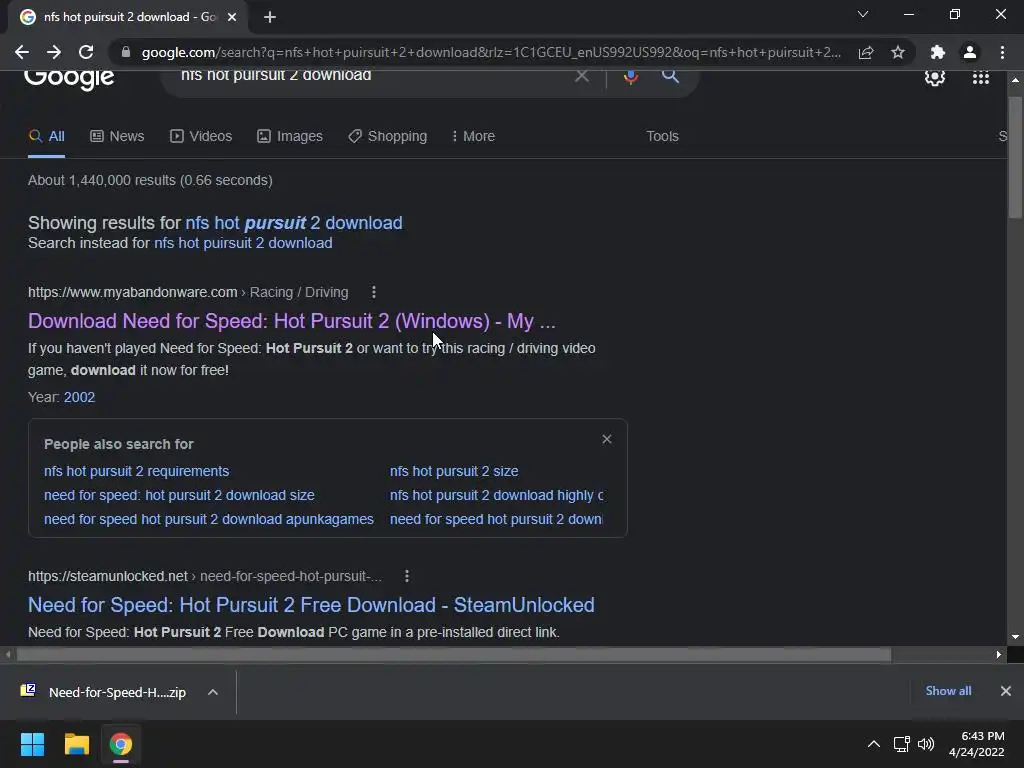Open options for myabandonware result

pos(374,292)
